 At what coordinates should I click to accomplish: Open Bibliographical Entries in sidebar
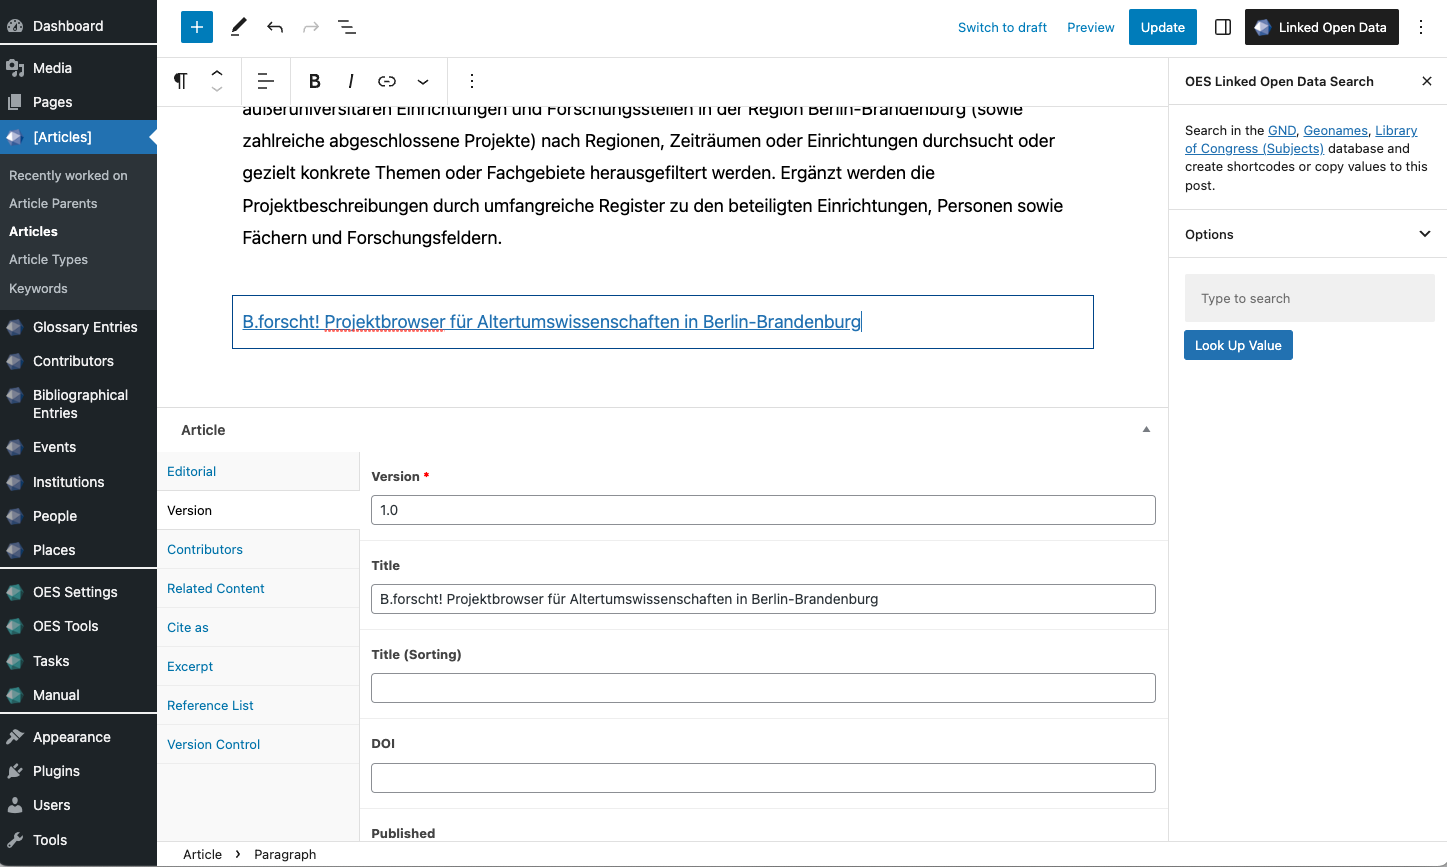(x=78, y=404)
